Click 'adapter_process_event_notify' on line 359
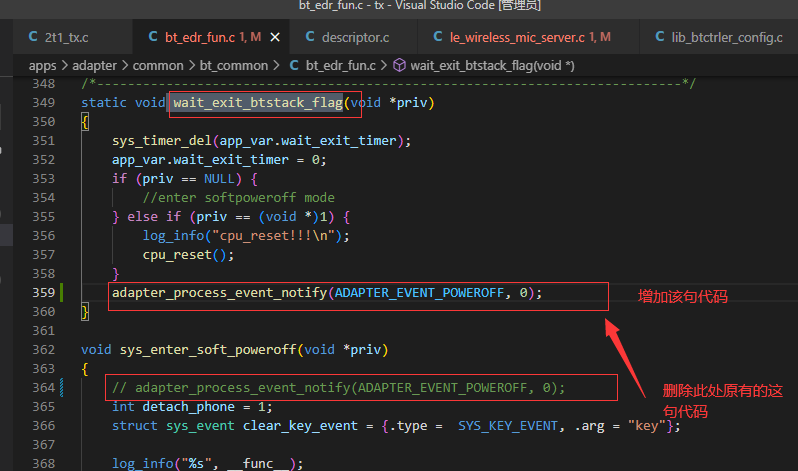The width and height of the screenshot is (798, 471). [219, 293]
